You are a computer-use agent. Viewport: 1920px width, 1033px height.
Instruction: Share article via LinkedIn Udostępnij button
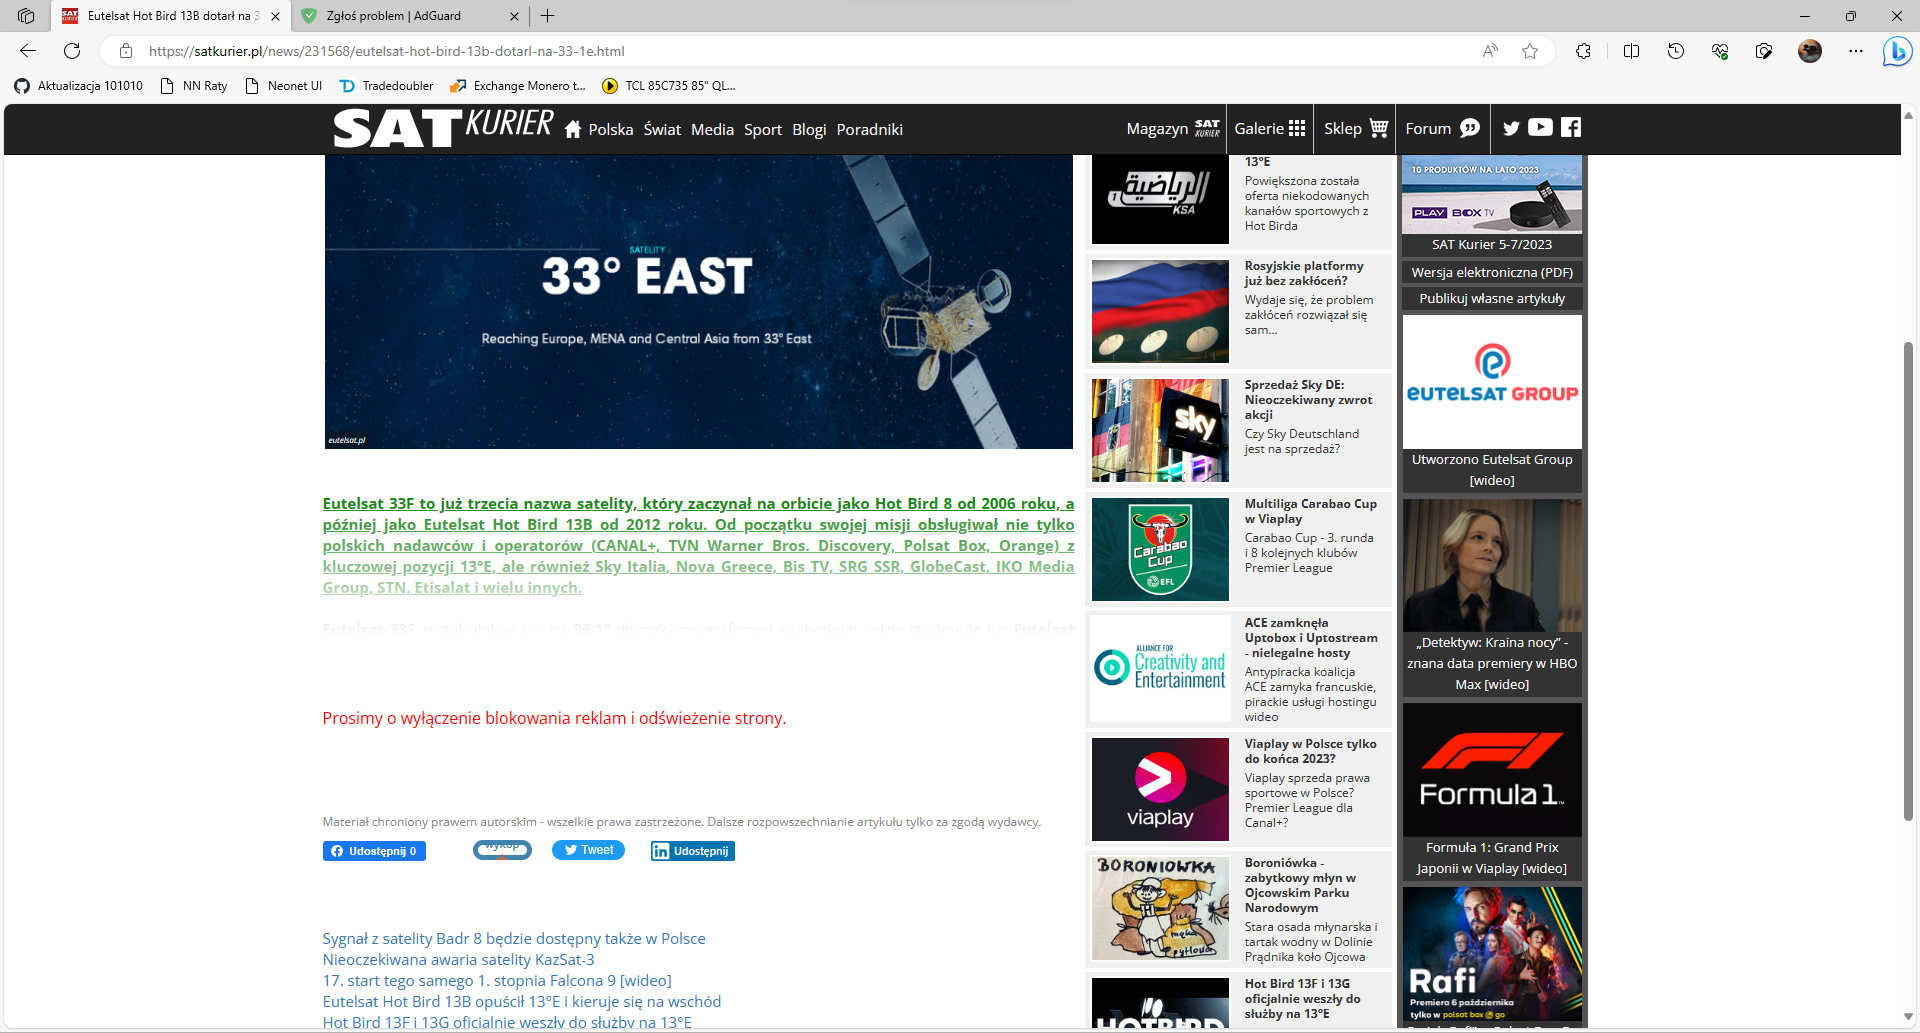692,851
